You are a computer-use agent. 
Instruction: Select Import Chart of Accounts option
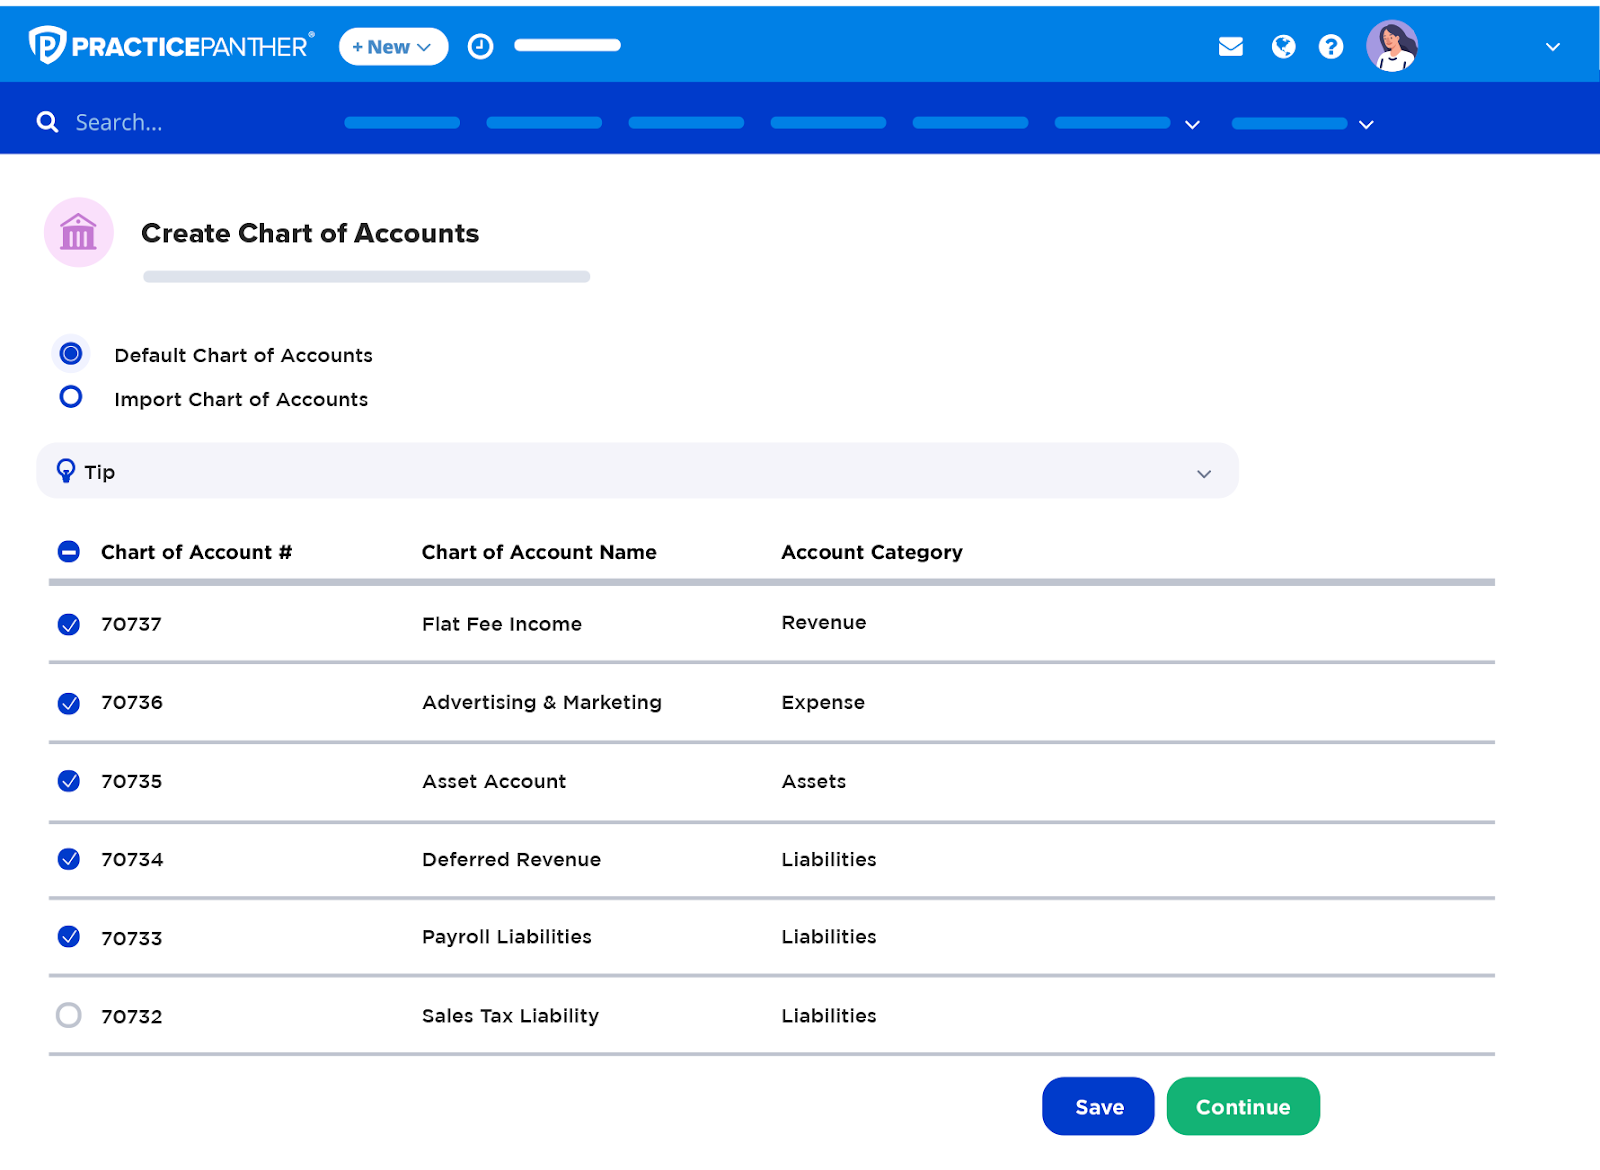click(x=71, y=397)
